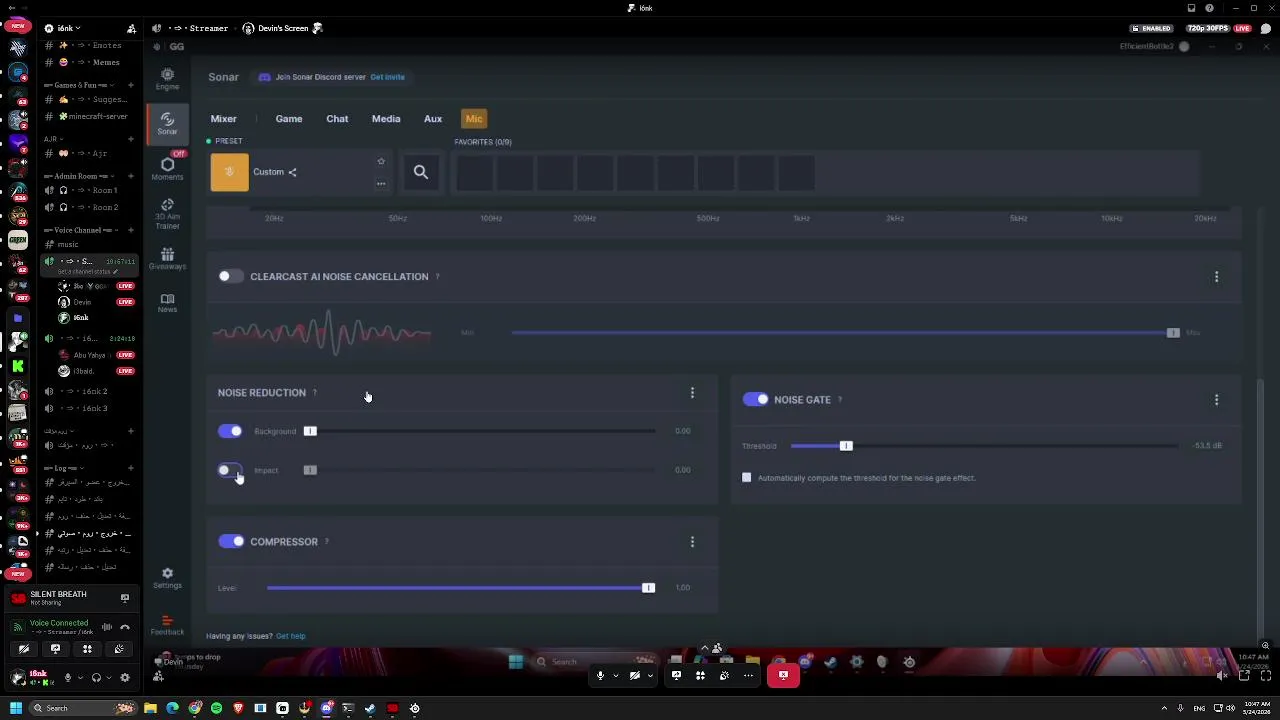
Task: Open Discord activities icon in voice panel
Action: (x=87, y=649)
